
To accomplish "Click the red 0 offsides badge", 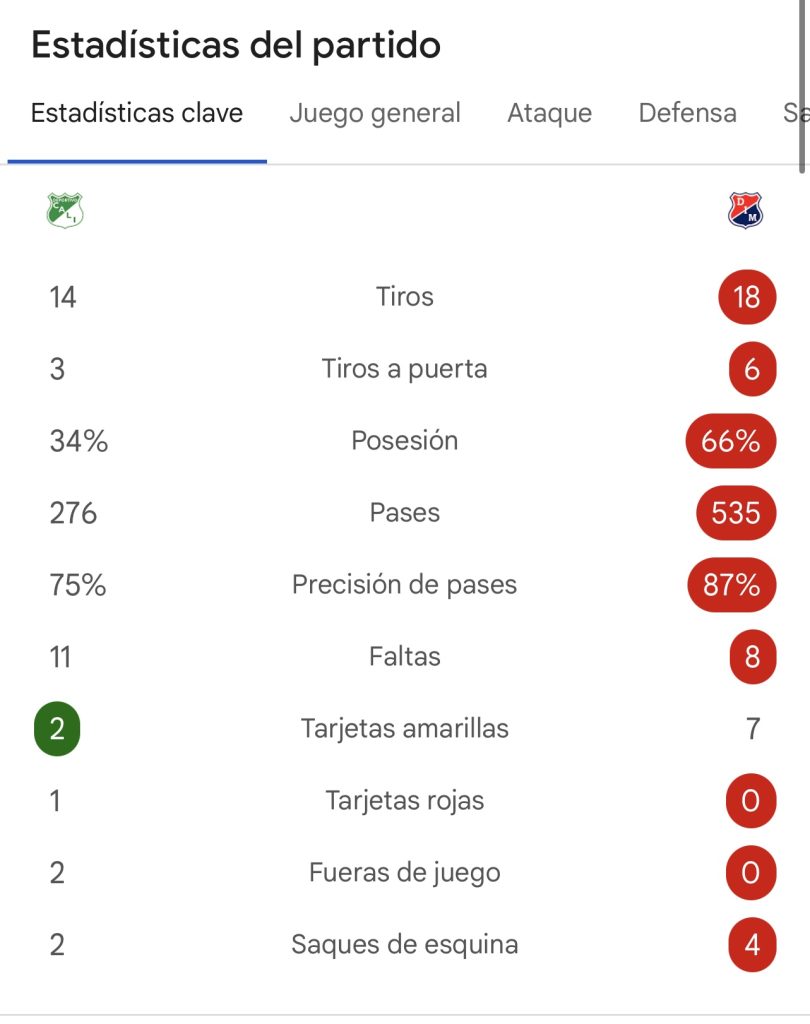I will click(752, 873).
